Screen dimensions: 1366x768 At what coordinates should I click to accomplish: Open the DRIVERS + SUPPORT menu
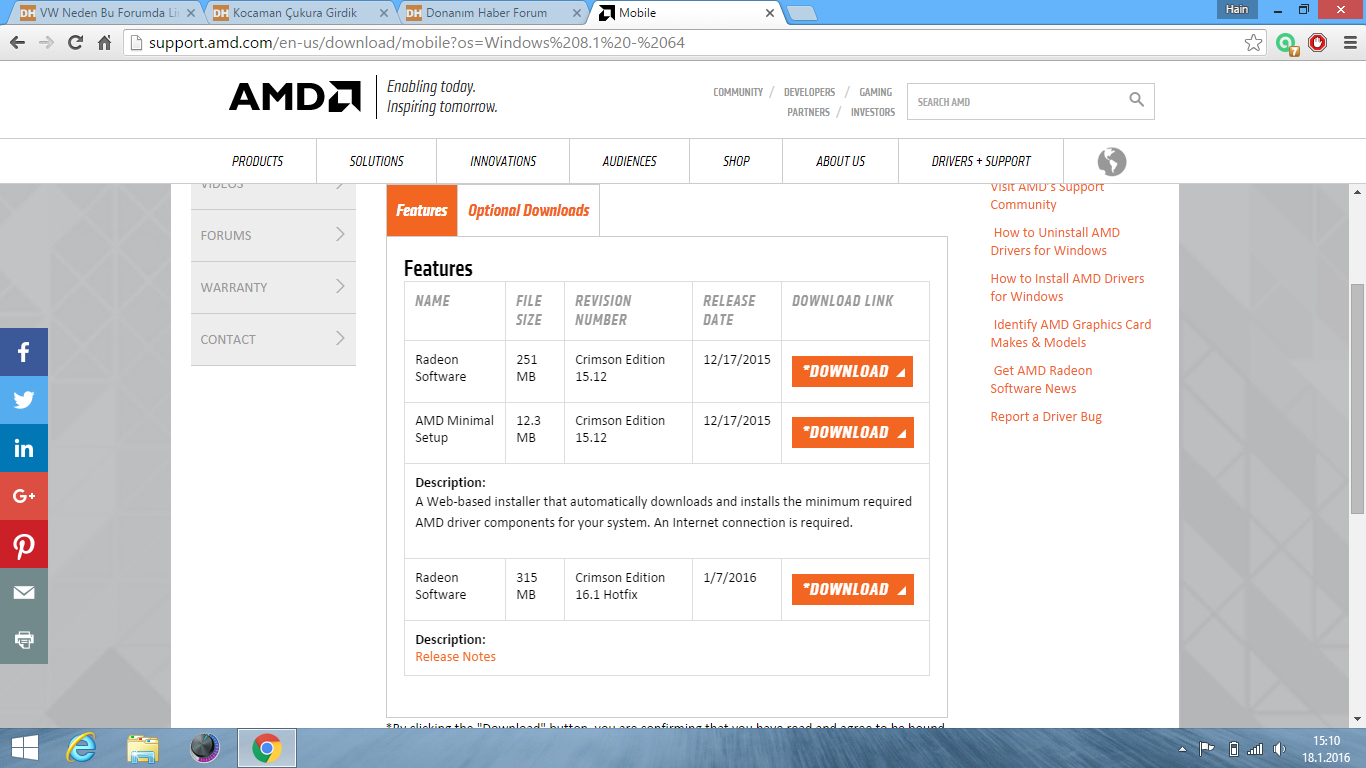click(x=981, y=161)
